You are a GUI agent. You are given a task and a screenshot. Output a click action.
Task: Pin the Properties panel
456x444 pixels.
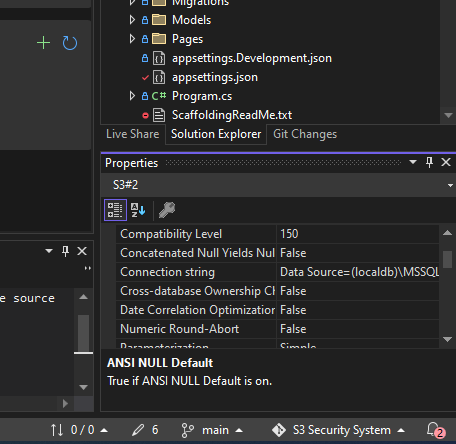pyautogui.click(x=429, y=162)
